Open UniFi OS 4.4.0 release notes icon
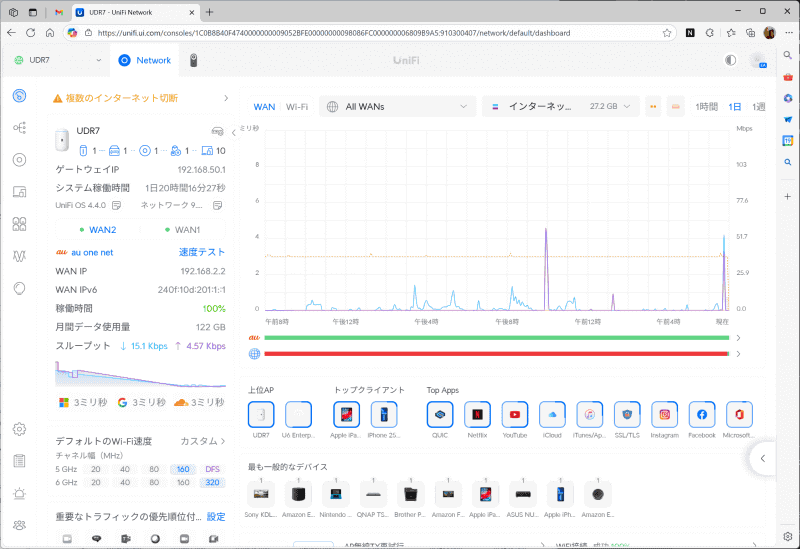This screenshot has width=800, height=549. (x=116, y=205)
